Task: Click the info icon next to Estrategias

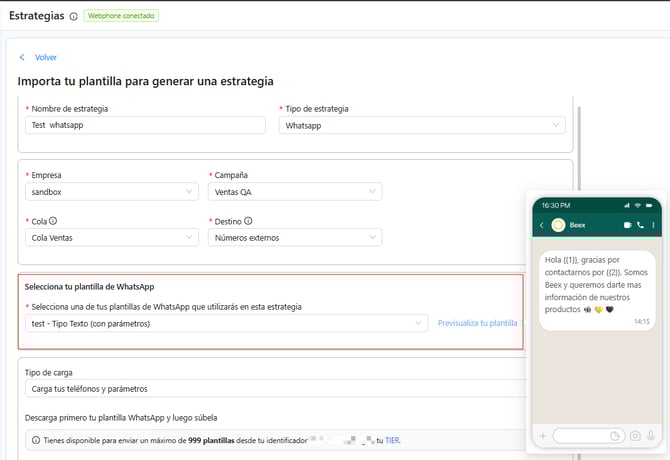Action: click(74, 16)
